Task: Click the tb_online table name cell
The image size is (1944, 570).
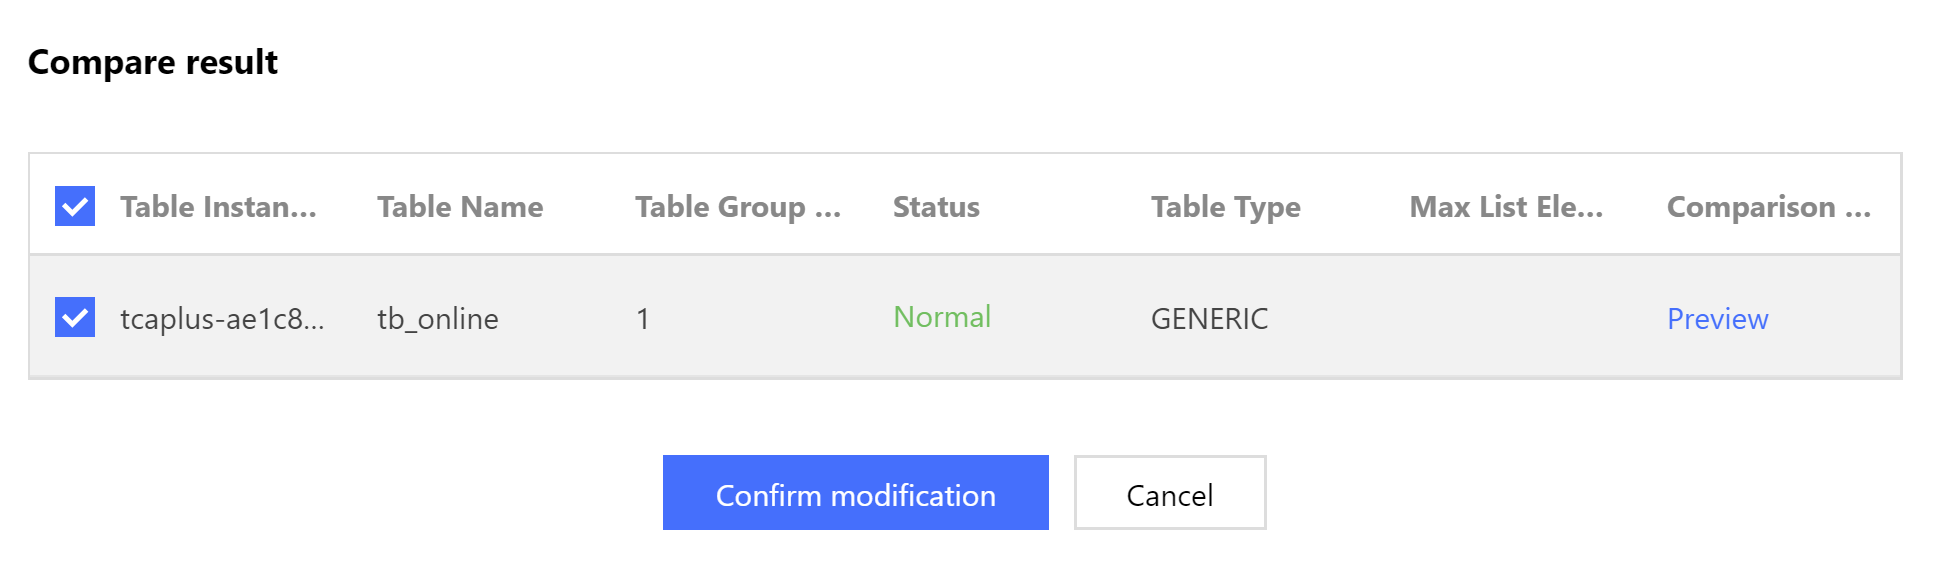Action: coord(437,319)
